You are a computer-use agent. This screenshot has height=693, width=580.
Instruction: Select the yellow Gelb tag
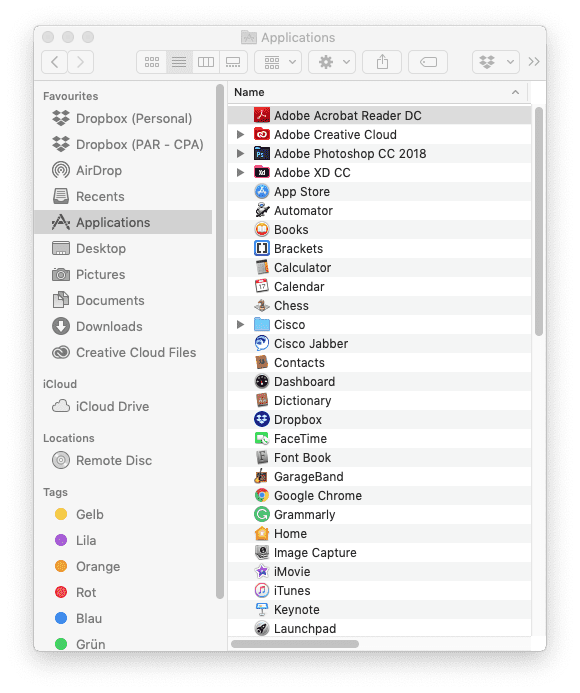coord(123,514)
